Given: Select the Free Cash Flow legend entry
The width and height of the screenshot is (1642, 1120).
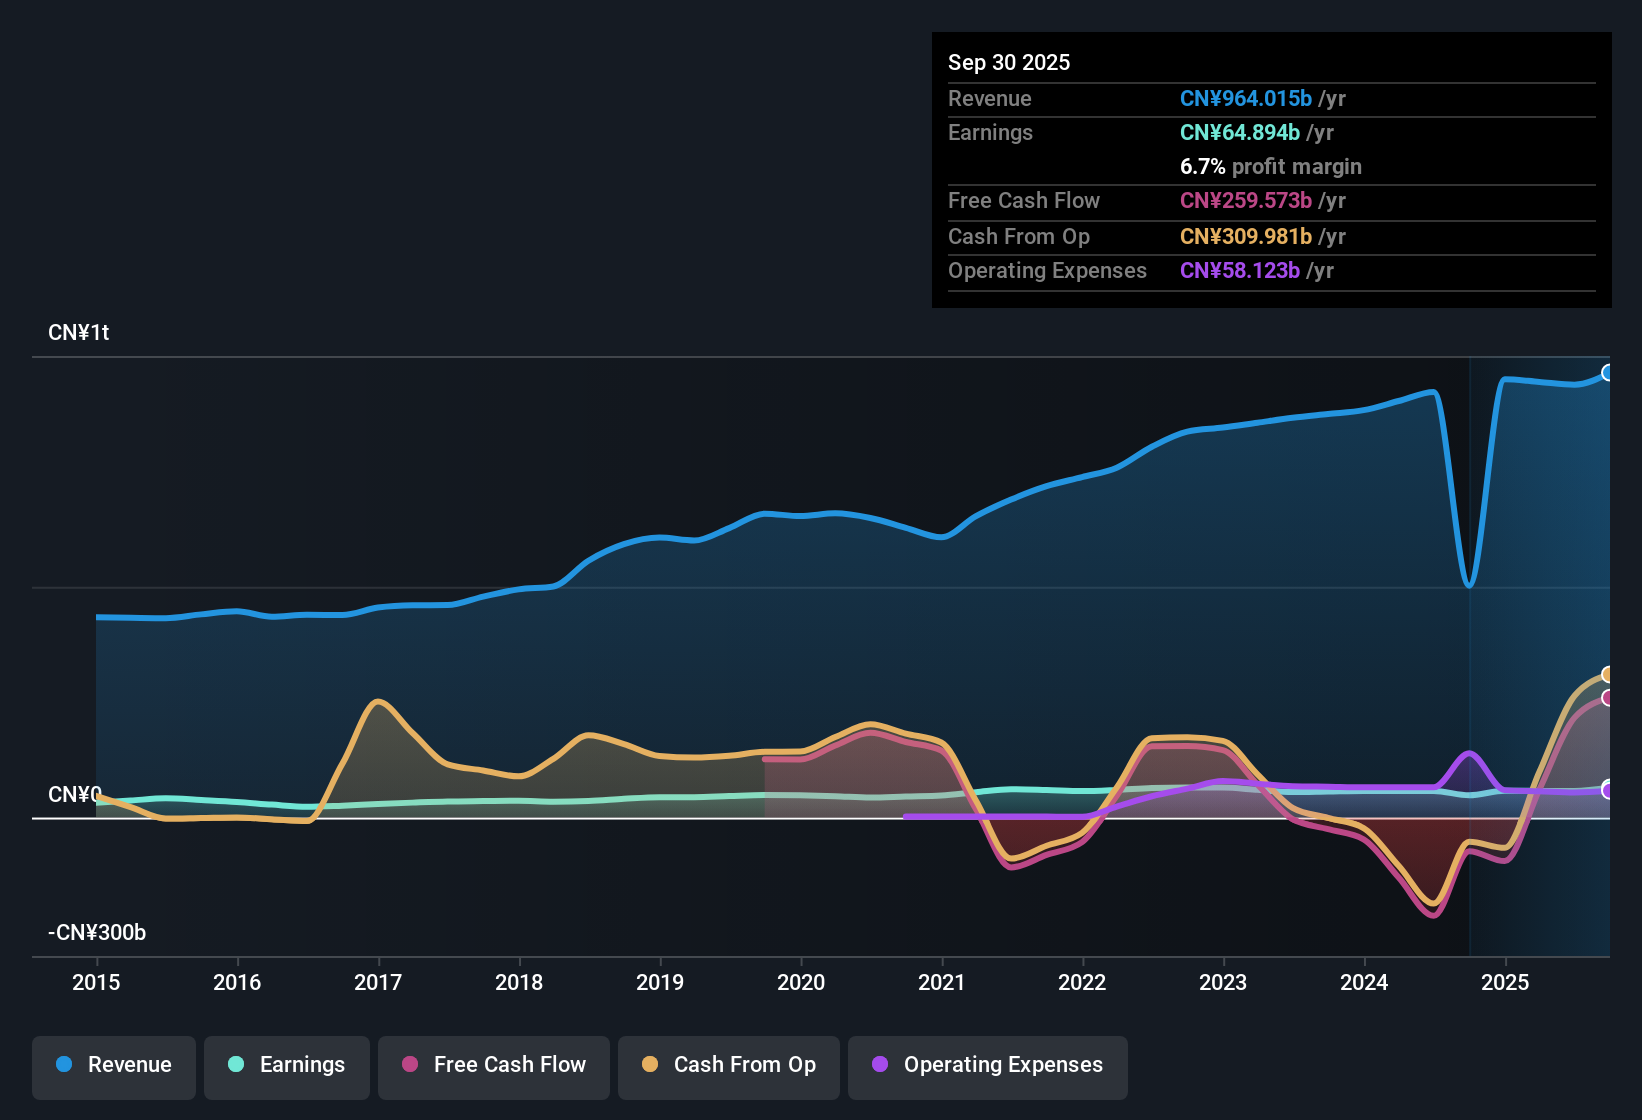Looking at the screenshot, I should click(493, 1065).
